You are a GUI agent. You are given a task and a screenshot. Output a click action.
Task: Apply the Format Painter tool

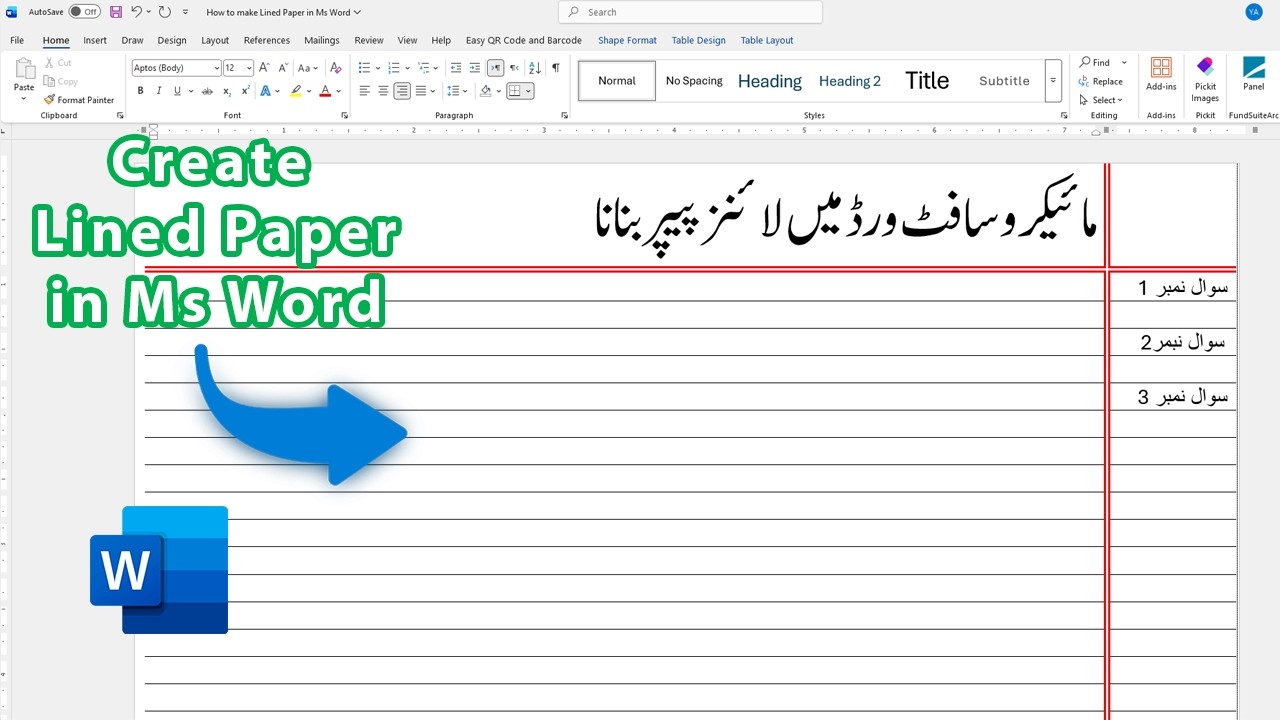(x=79, y=100)
